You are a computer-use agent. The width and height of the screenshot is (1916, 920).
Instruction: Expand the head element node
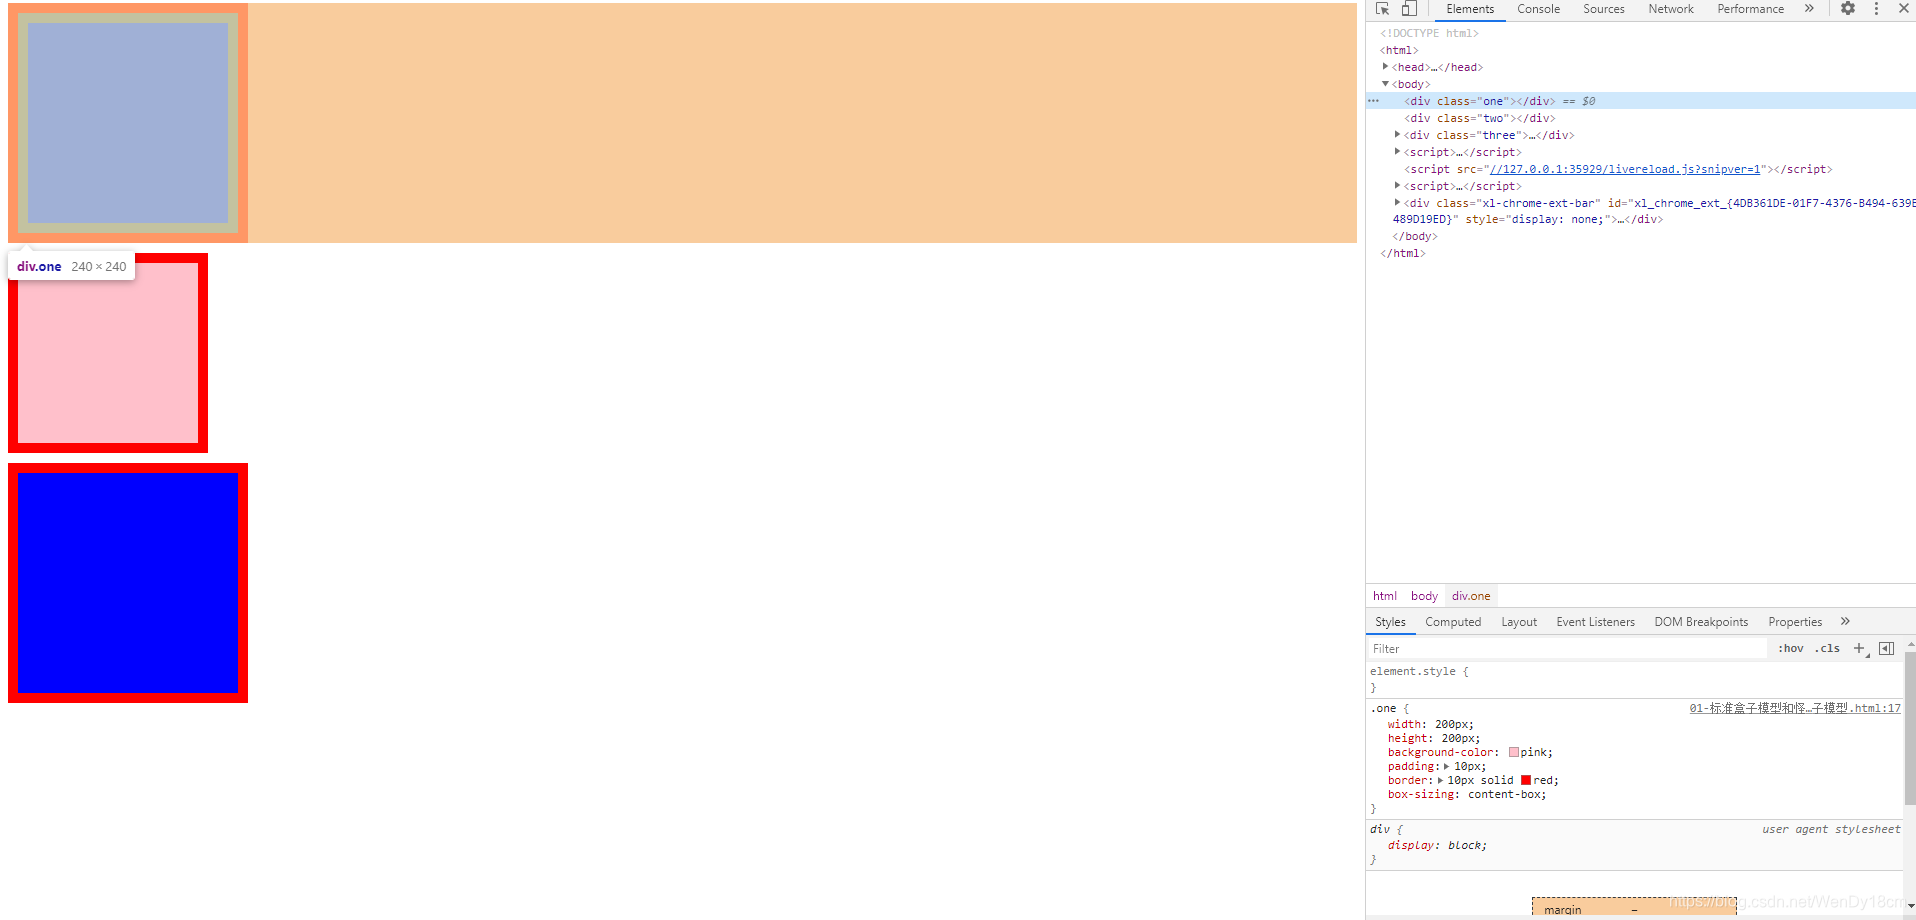[x=1386, y=67]
